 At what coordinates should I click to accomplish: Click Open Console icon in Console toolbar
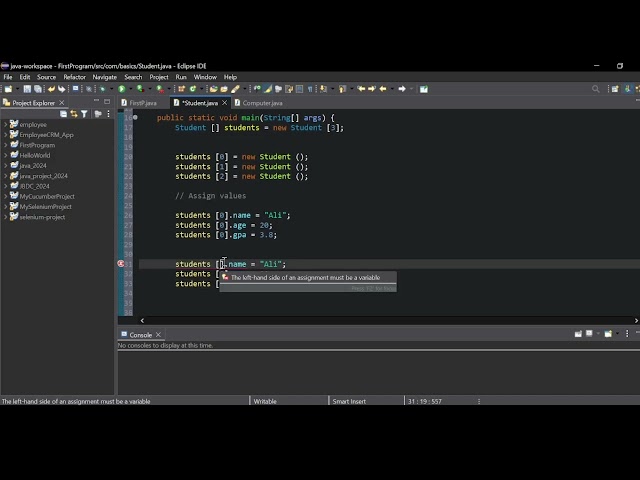coord(608,334)
